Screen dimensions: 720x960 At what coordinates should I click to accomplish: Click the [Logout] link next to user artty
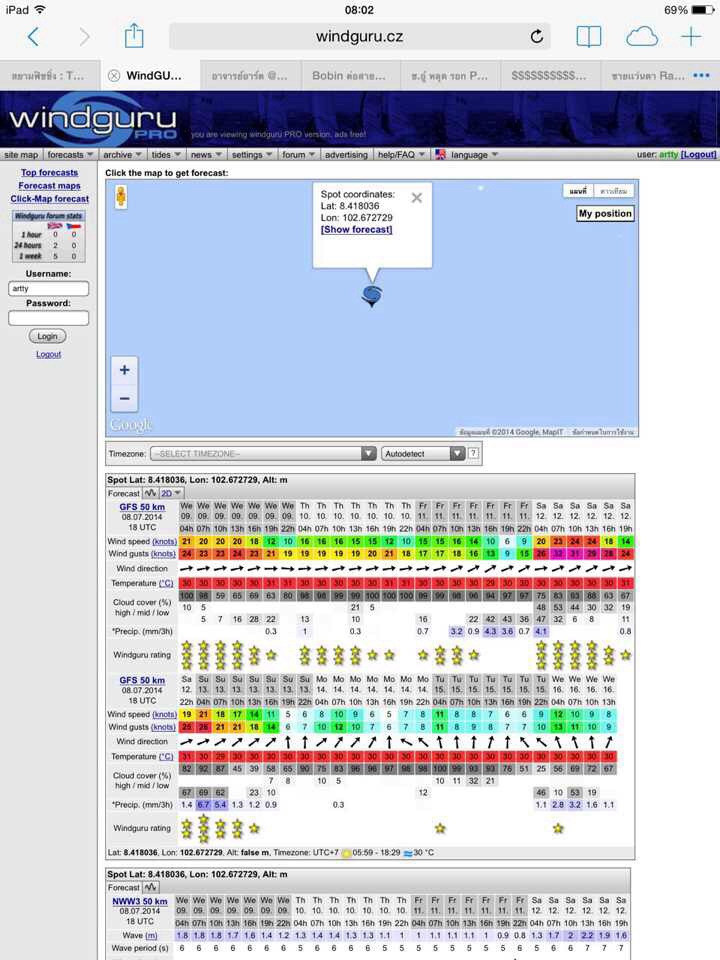pyautogui.click(x=698, y=154)
